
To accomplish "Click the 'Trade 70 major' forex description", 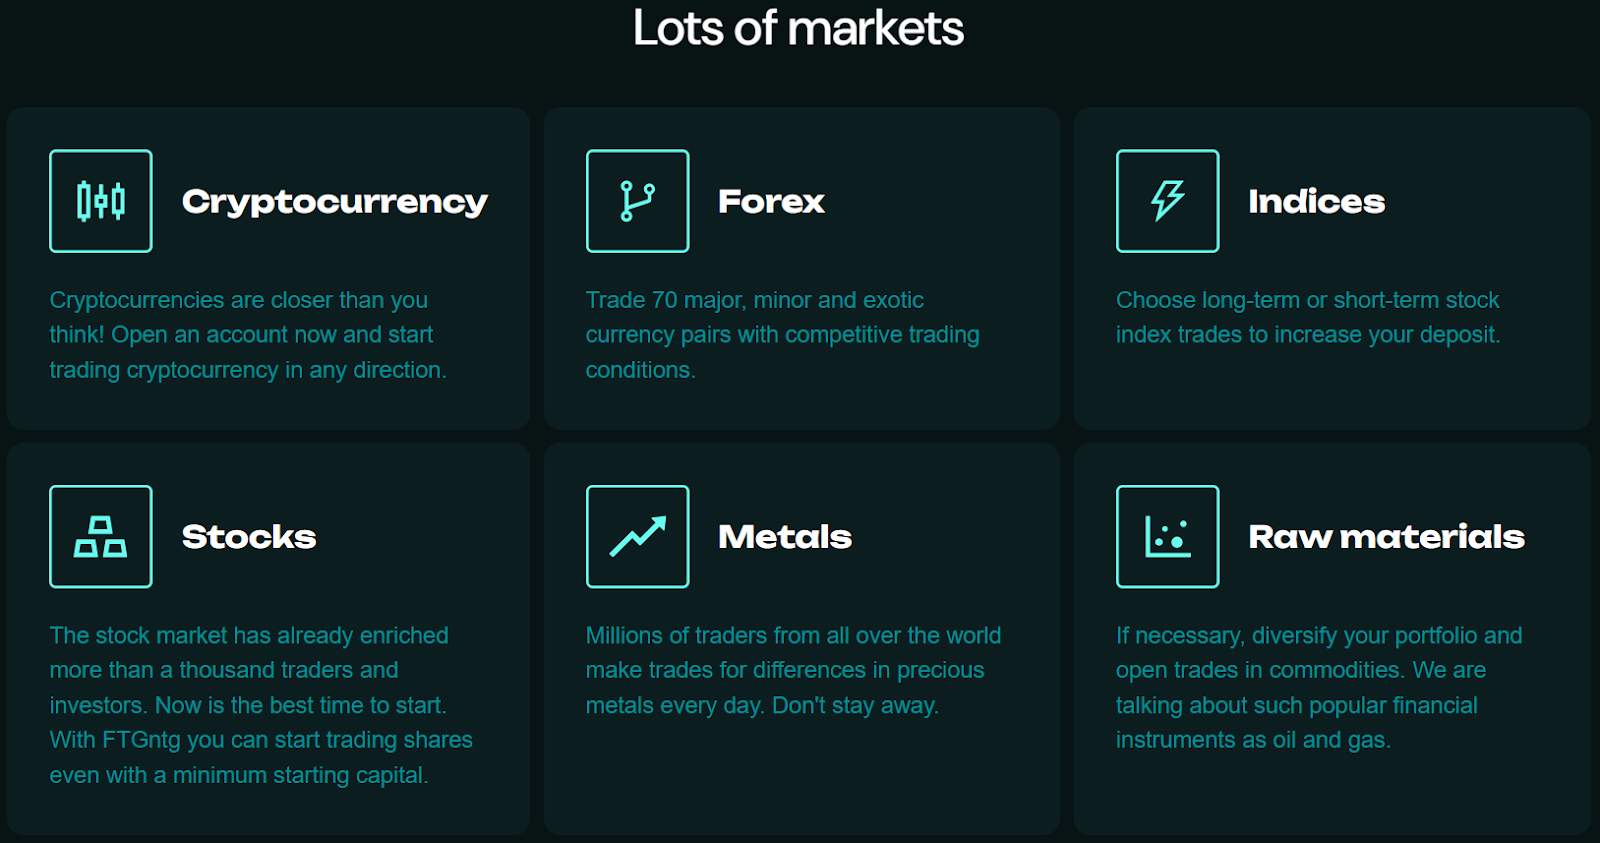I will [782, 335].
